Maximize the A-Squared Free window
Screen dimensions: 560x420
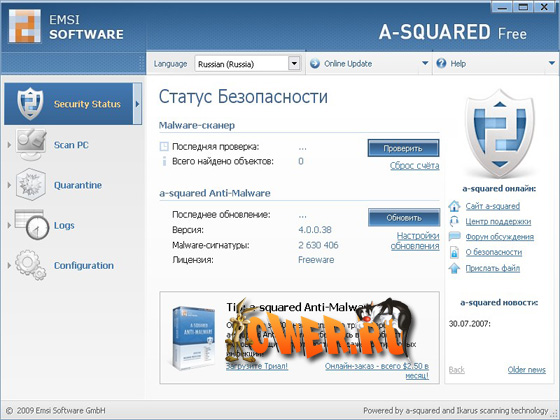[x=523, y=7]
